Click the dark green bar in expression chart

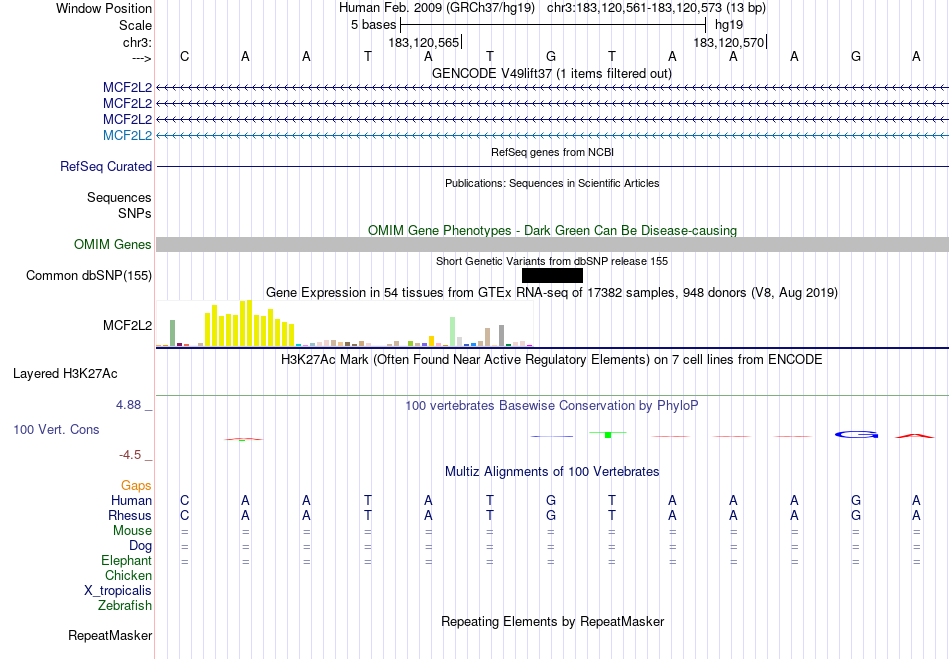(x=173, y=333)
